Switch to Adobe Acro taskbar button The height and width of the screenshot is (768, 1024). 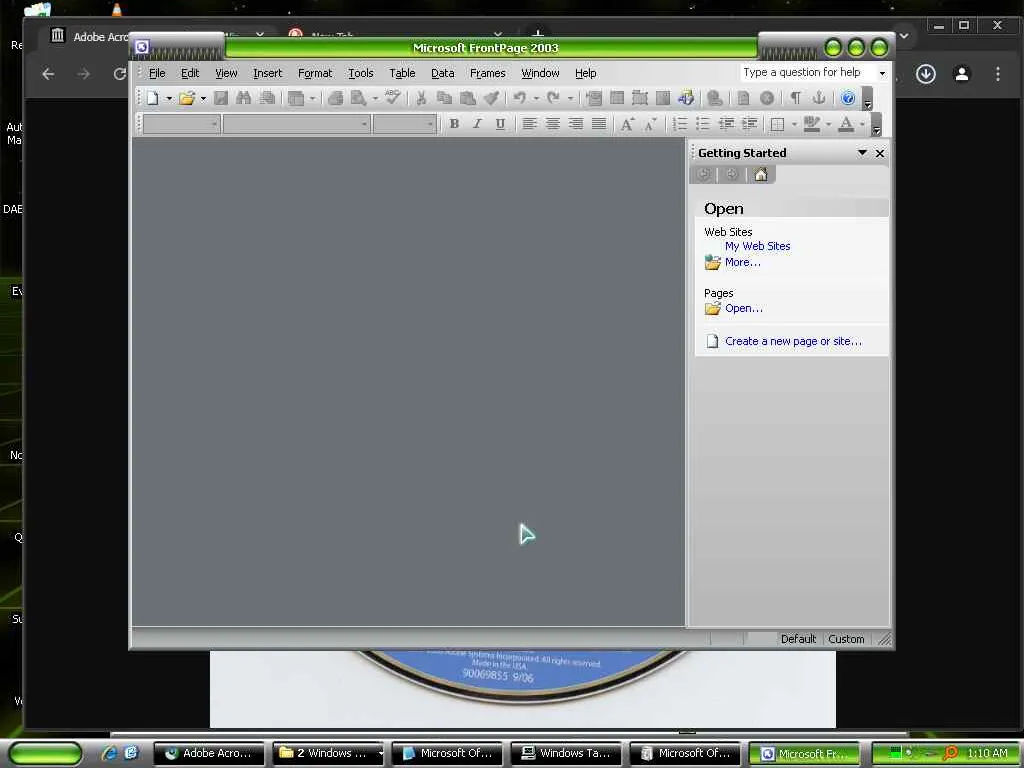pyautogui.click(x=209, y=753)
